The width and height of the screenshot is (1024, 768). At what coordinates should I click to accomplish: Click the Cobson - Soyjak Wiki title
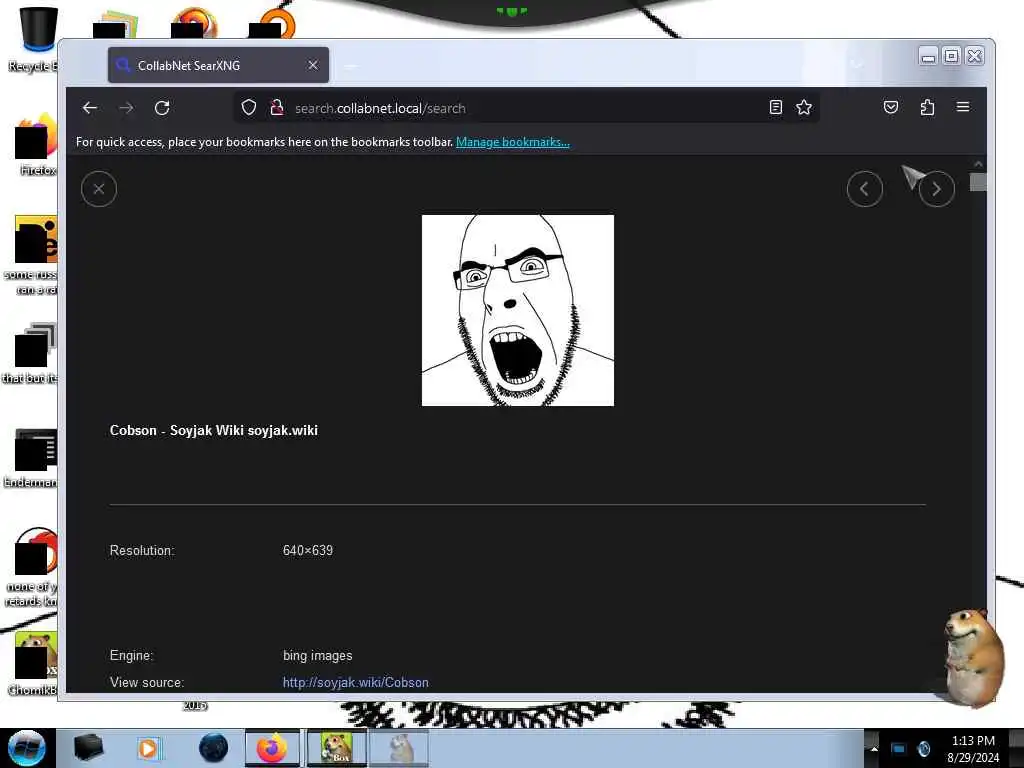pyautogui.click(x=214, y=430)
